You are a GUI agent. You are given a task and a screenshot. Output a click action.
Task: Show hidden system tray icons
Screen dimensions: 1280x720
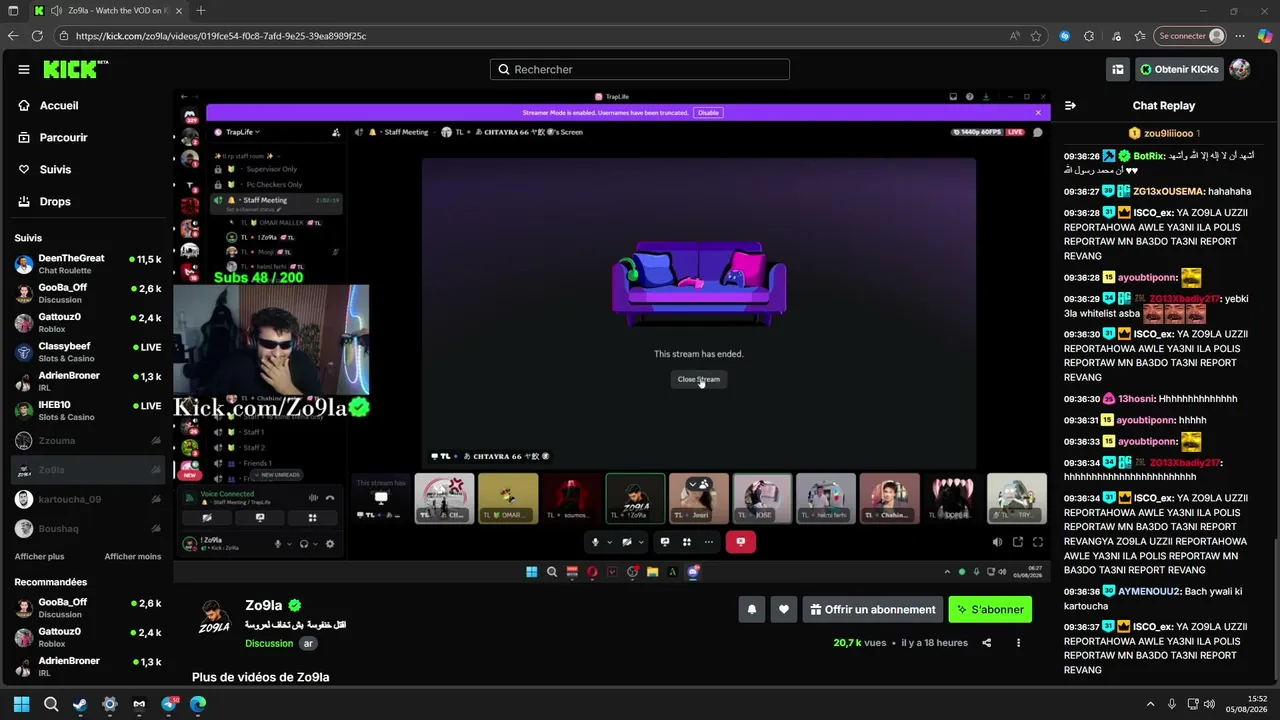pyautogui.click(x=1150, y=704)
